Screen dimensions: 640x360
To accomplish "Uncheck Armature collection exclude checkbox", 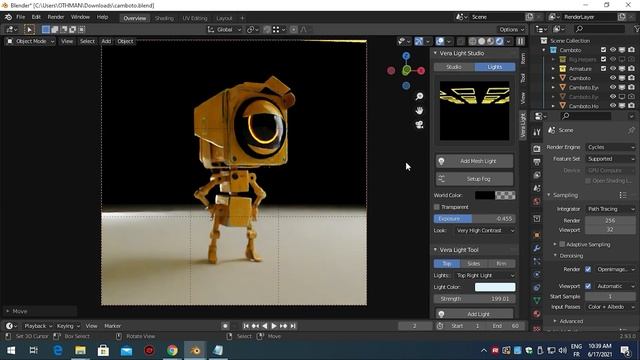I will point(603,69).
